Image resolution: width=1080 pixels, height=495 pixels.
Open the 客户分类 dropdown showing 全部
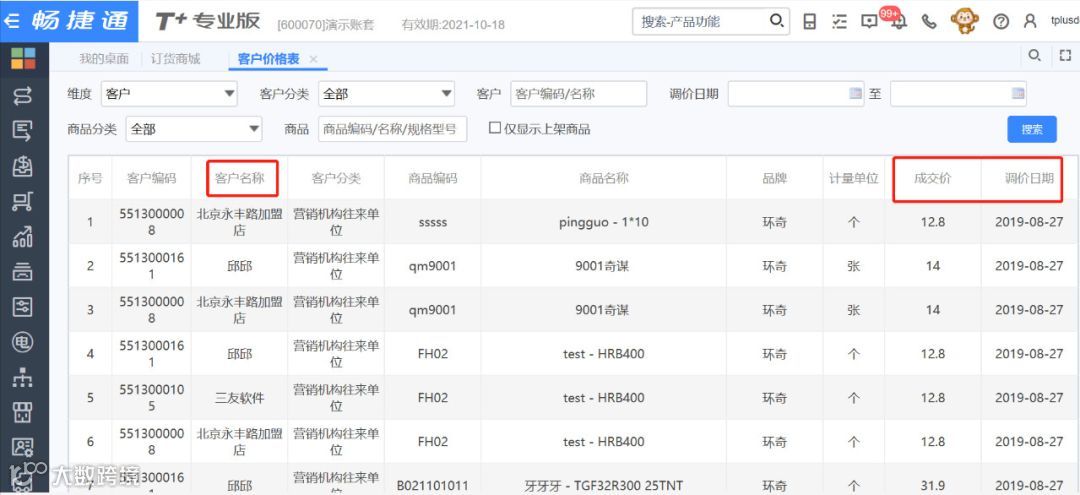click(386, 94)
